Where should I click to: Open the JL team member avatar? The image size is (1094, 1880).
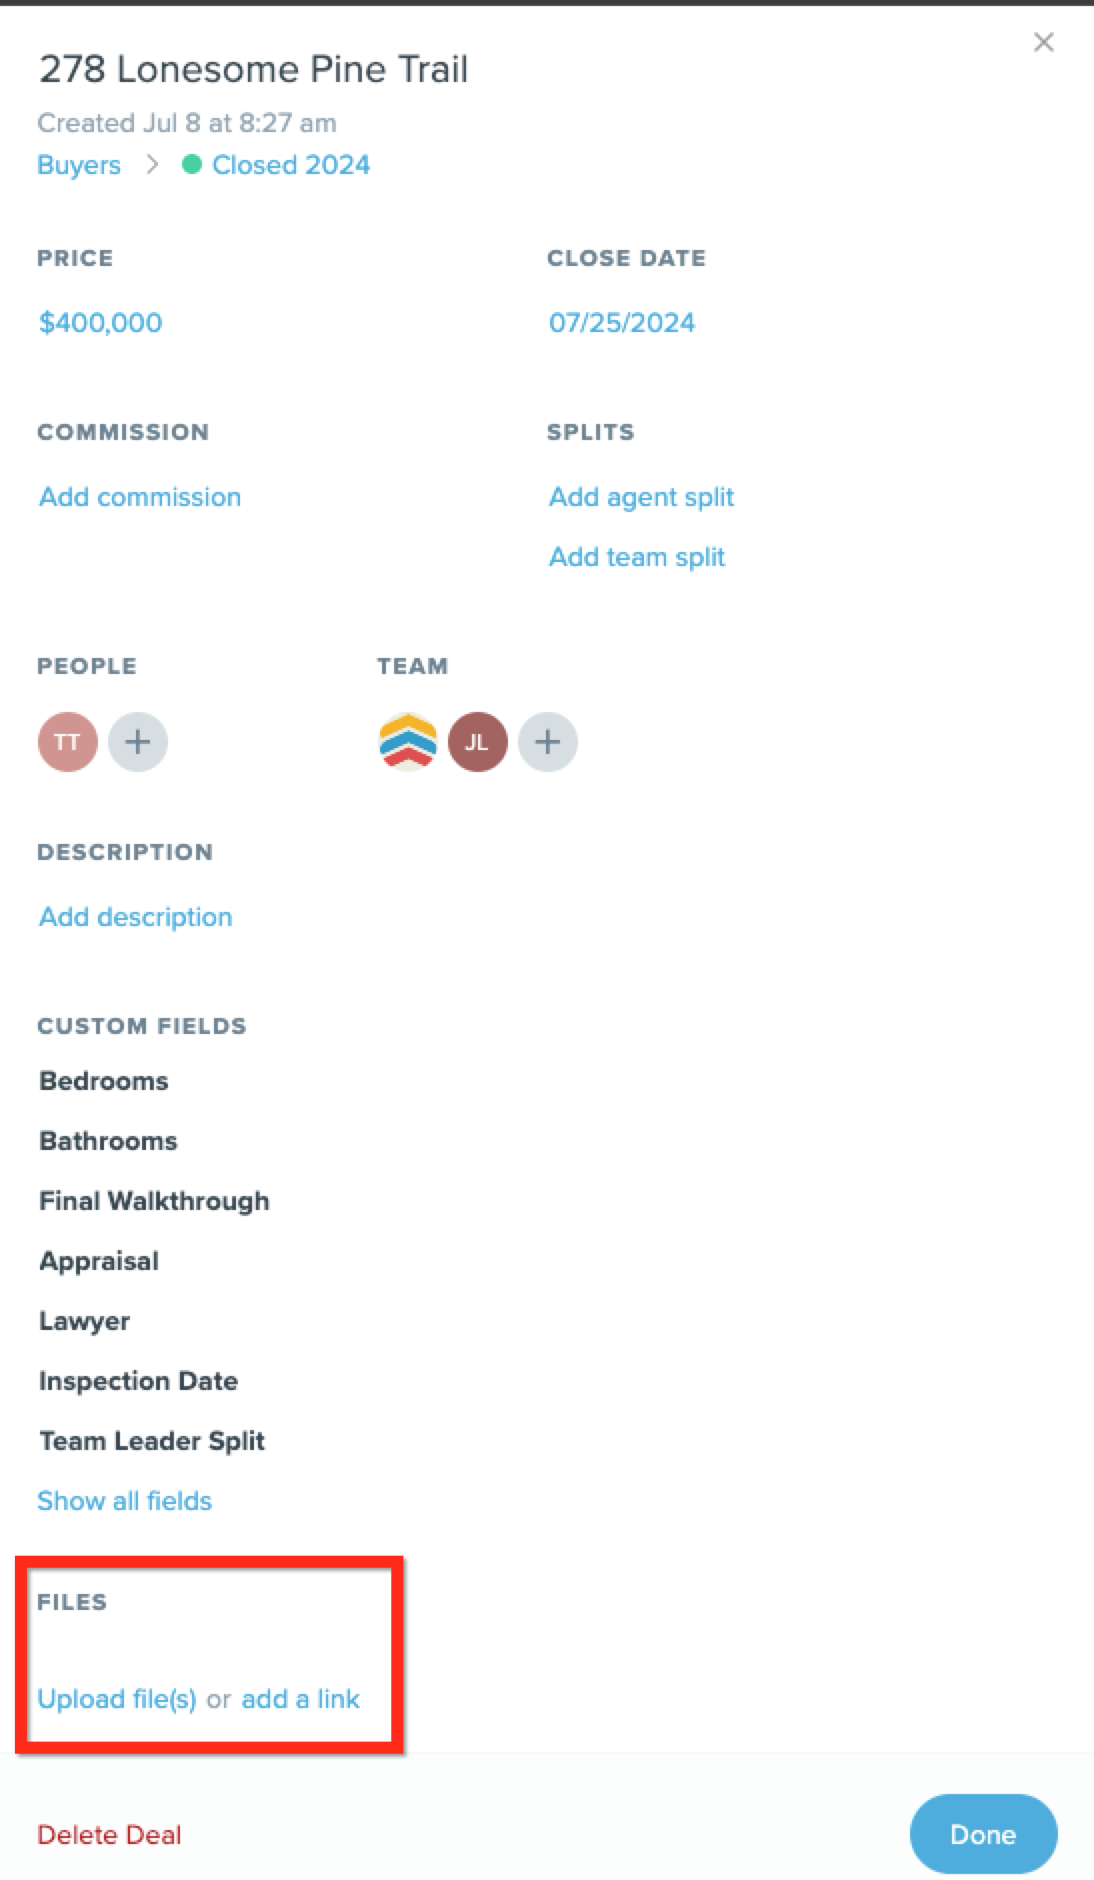[478, 742]
